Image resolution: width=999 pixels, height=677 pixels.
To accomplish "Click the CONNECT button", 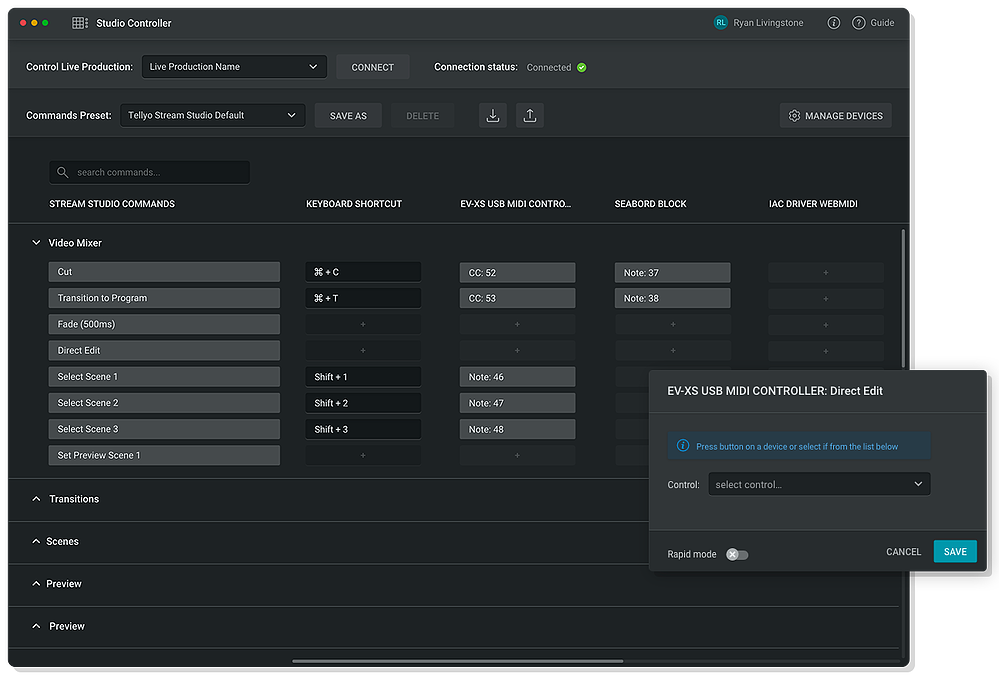I will click(373, 67).
